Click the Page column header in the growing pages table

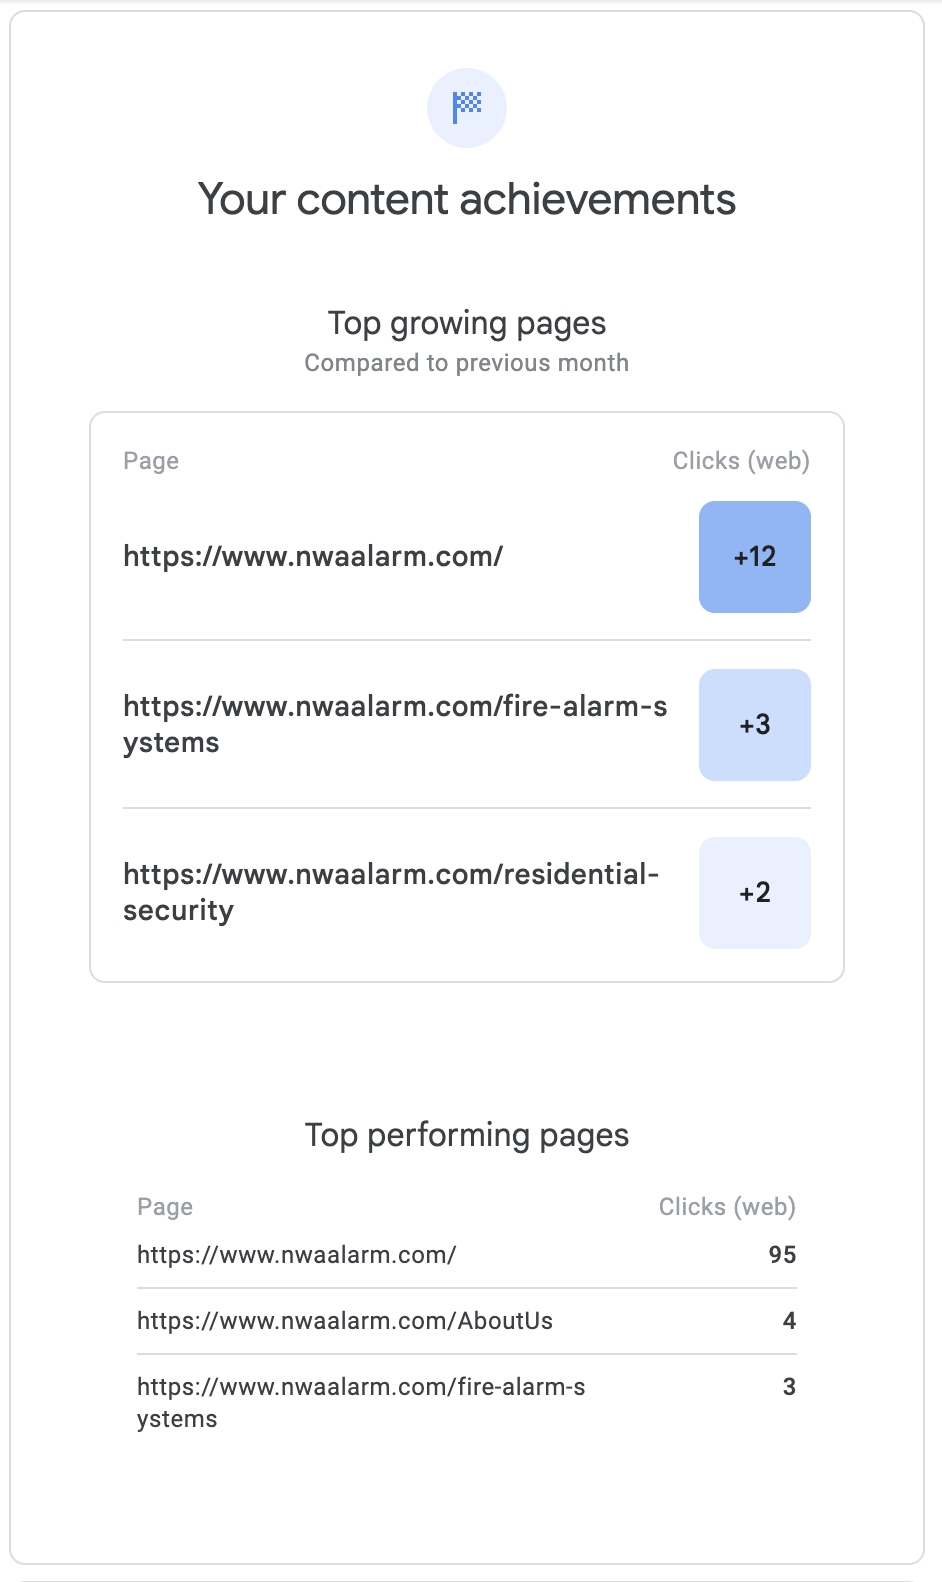(x=151, y=461)
